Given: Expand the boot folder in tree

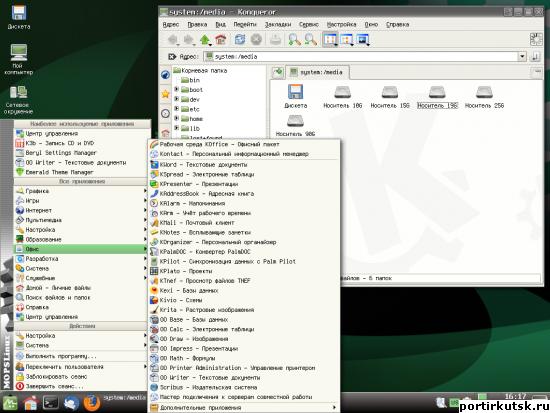Looking at the screenshot, I should click(x=176, y=89).
